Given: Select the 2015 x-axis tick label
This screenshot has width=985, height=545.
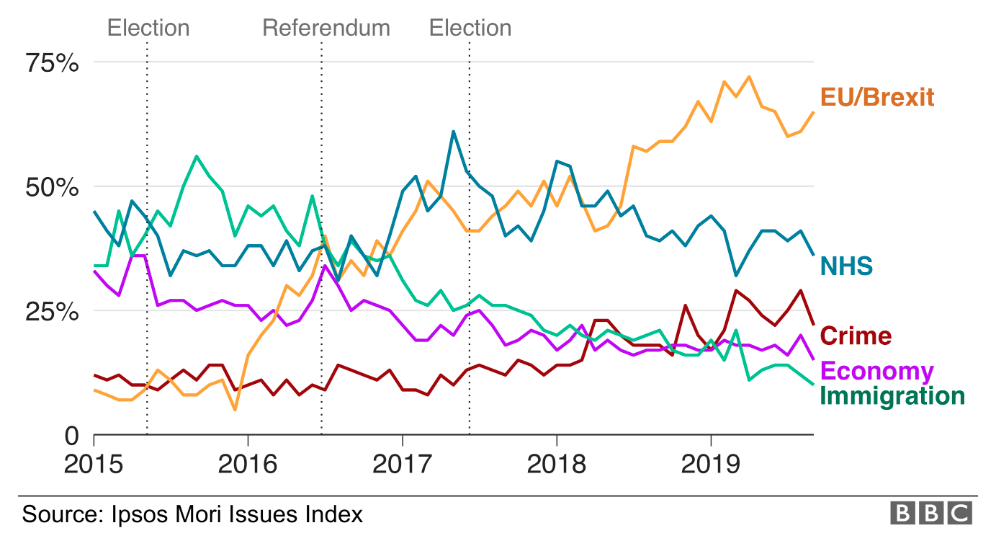Looking at the screenshot, I should tap(94, 464).
